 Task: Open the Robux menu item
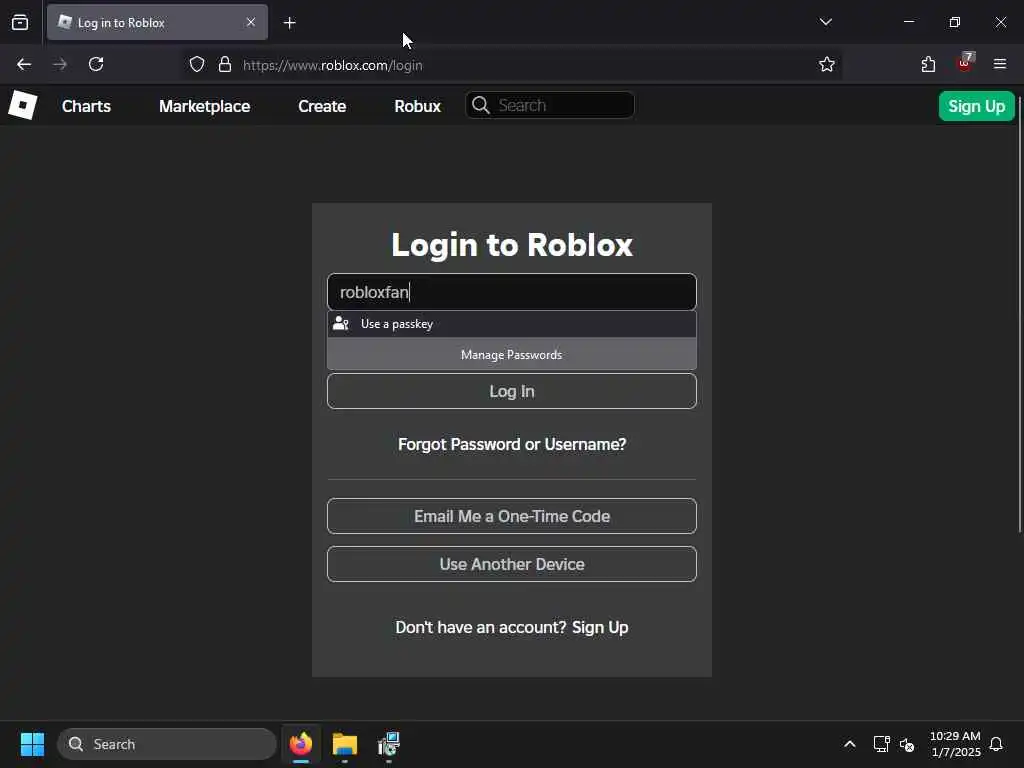click(417, 106)
